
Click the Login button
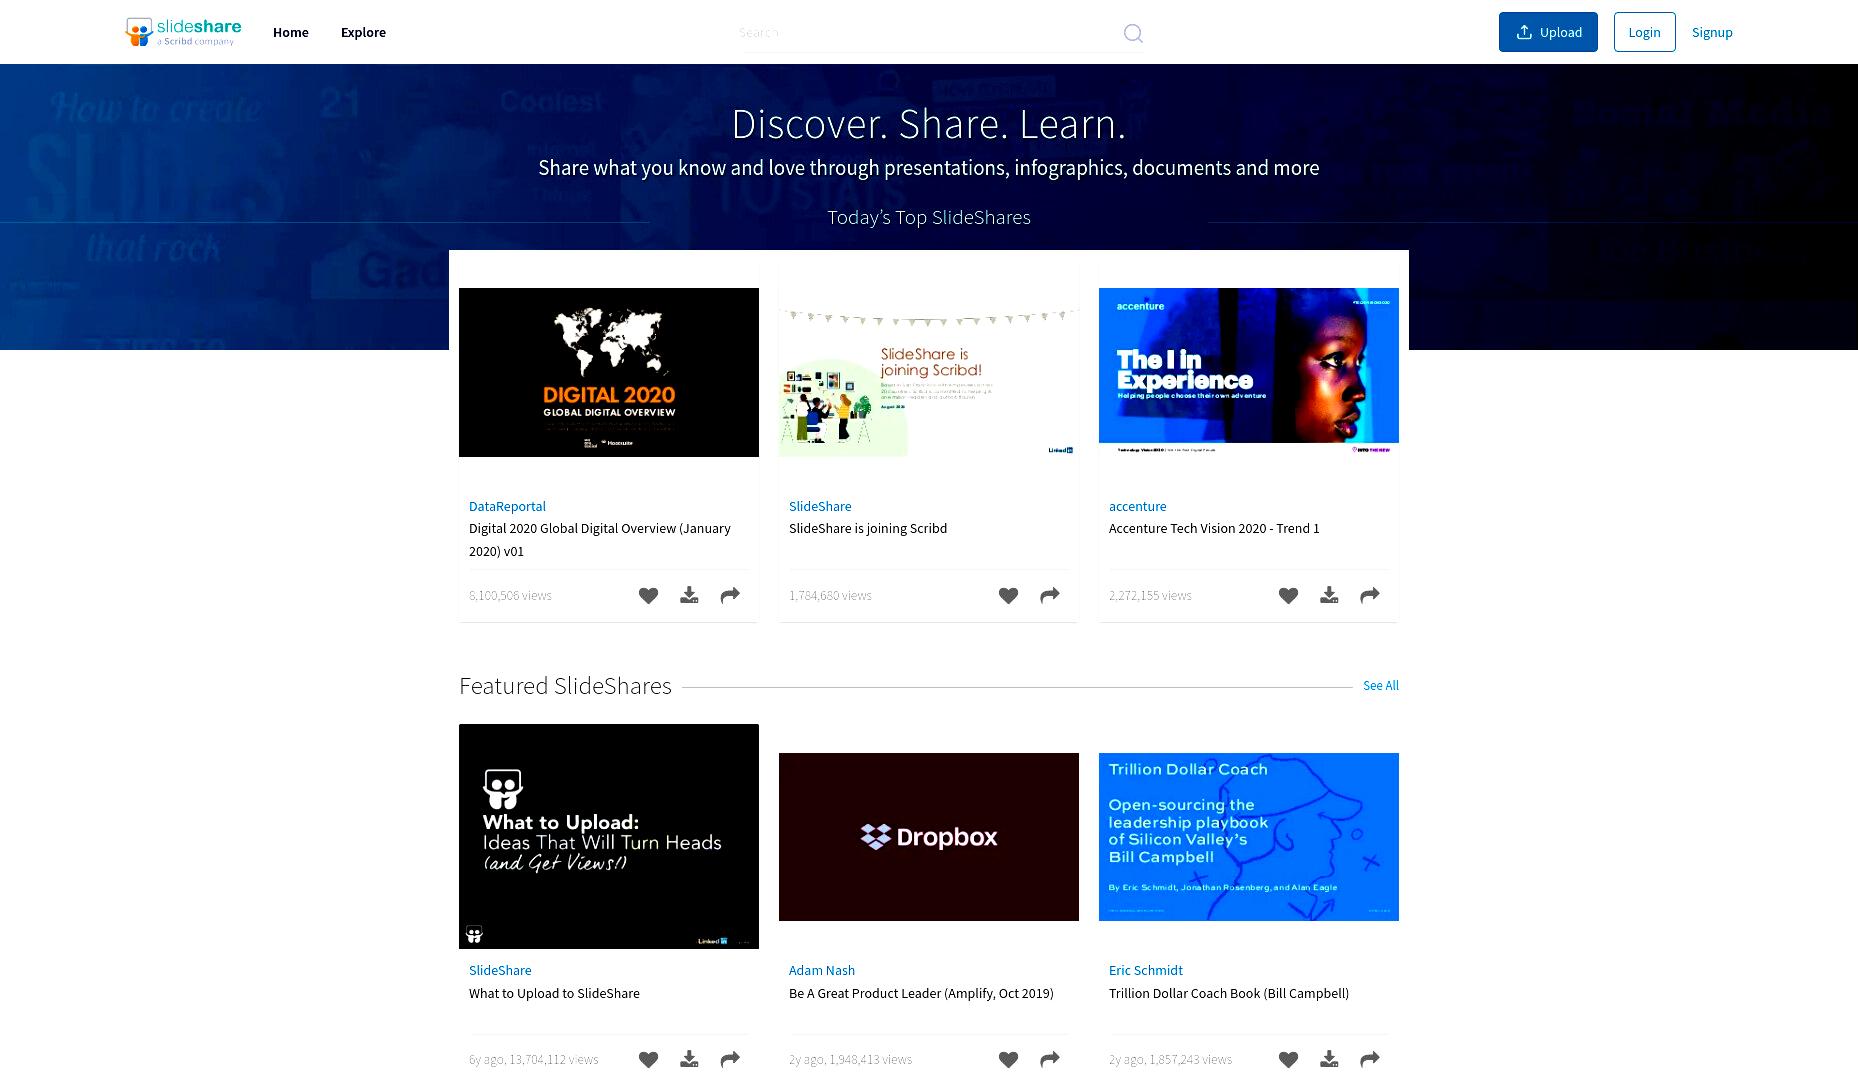point(1644,32)
